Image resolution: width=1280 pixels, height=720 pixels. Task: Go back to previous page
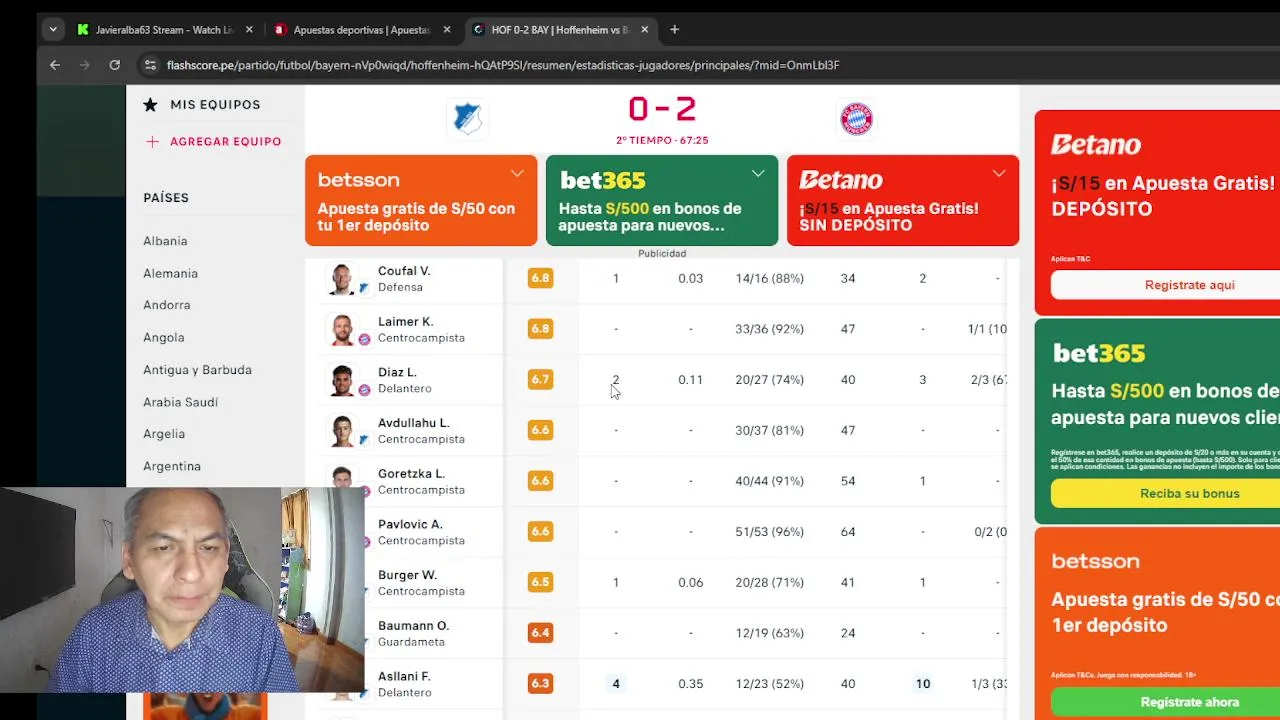[x=55, y=65]
